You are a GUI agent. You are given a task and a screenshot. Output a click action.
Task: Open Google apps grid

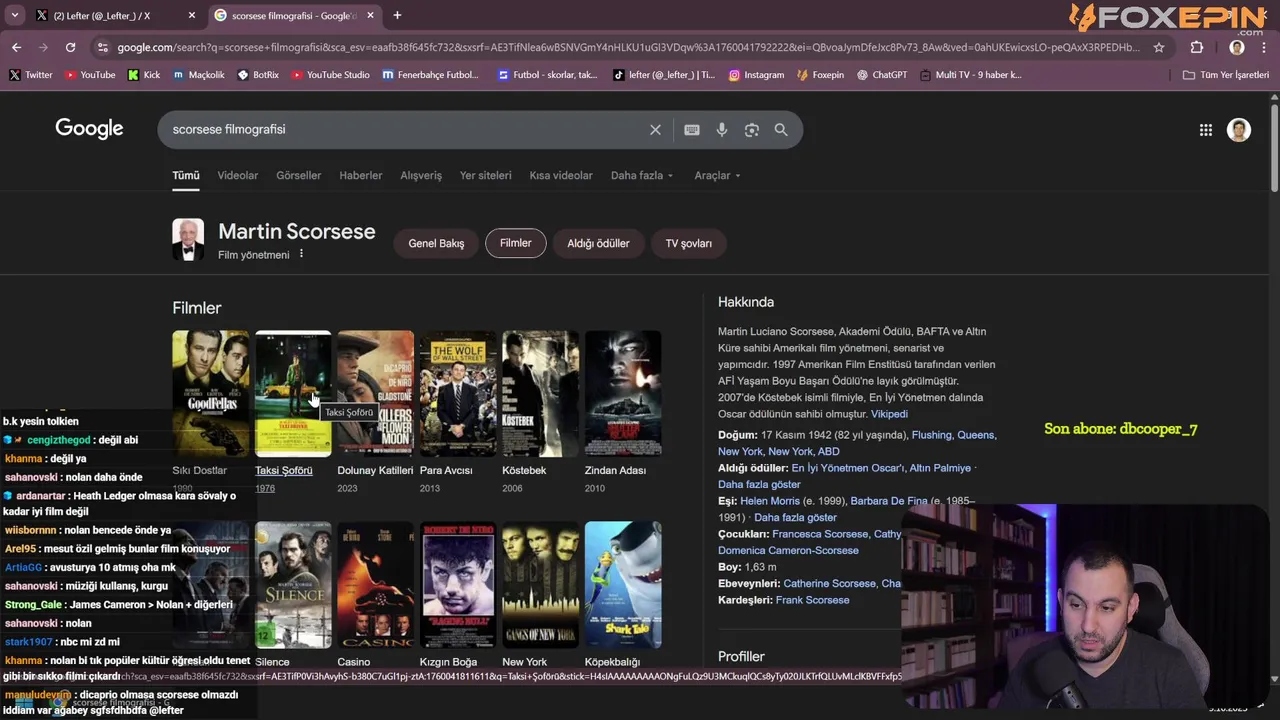pyautogui.click(x=1206, y=130)
